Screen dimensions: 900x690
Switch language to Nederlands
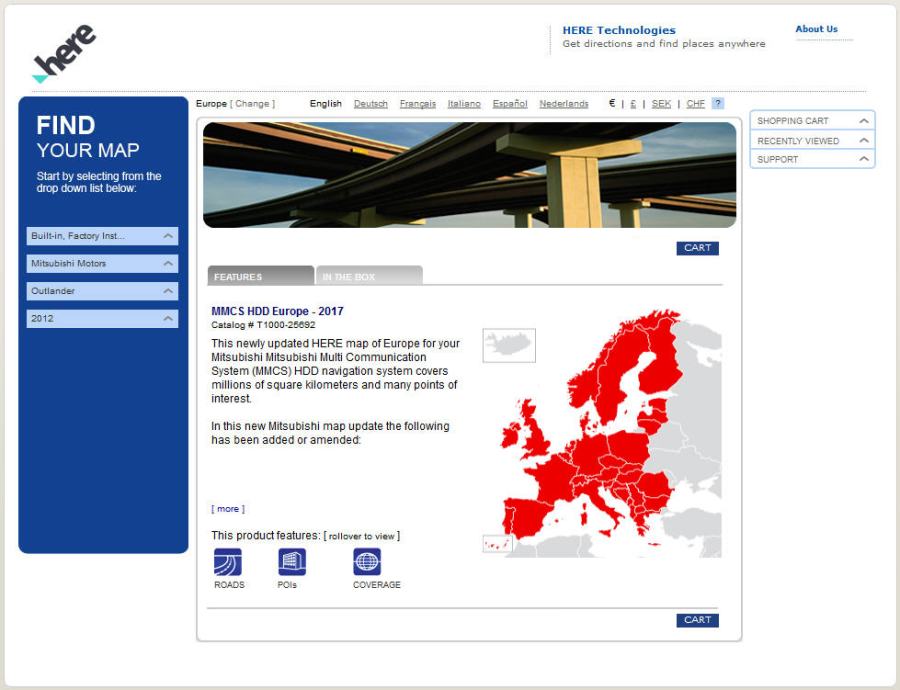(x=564, y=103)
